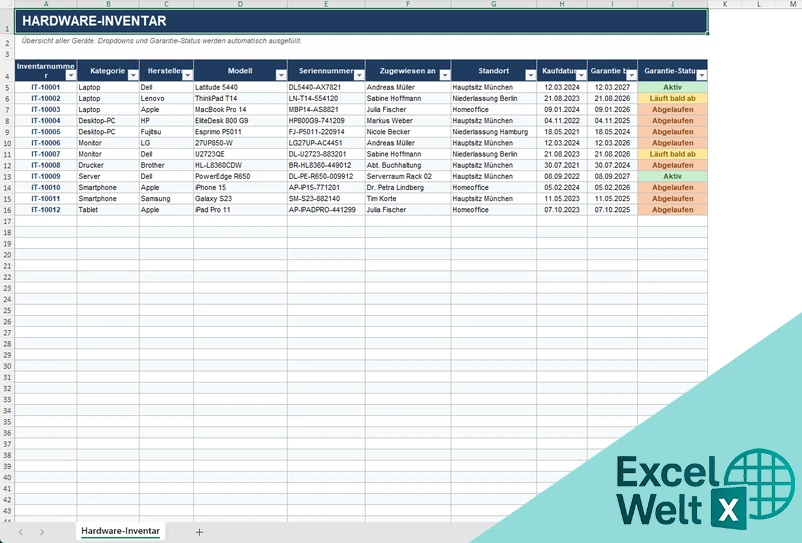Select column G header
802x543 pixels.
494,4
